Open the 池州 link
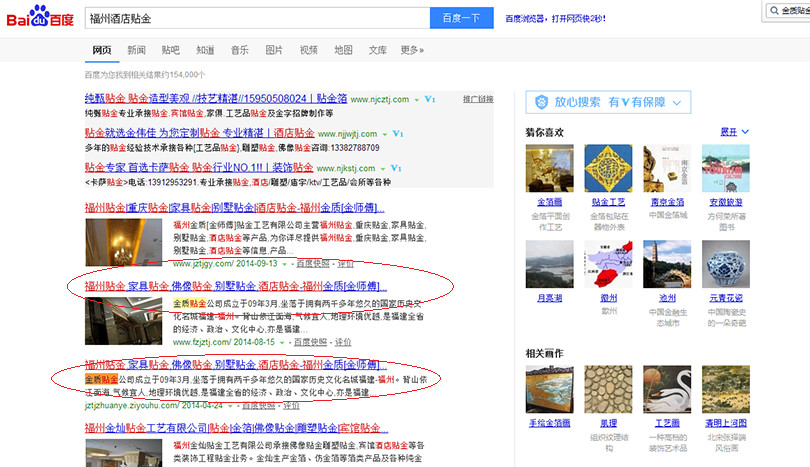Image resolution: width=810 pixels, height=467 pixels. [667, 298]
